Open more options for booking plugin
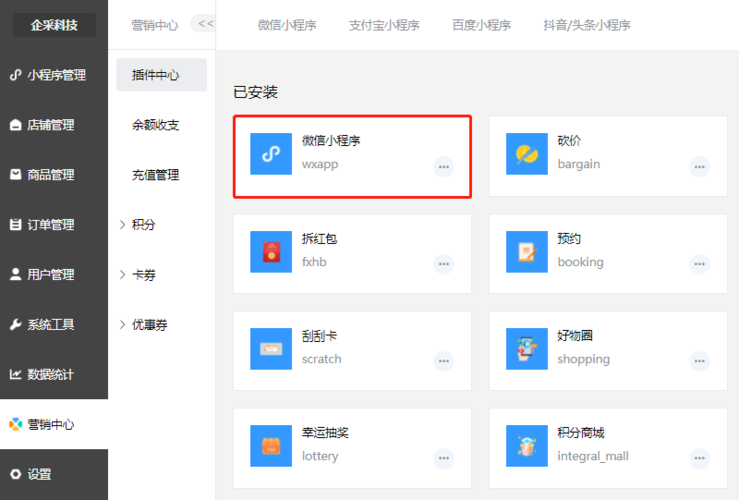Image resolution: width=739 pixels, height=500 pixels. (699, 264)
